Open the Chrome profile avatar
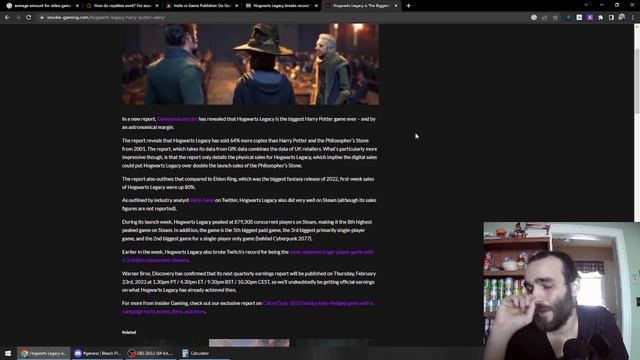This screenshot has height=360, width=640. click(x=622, y=18)
